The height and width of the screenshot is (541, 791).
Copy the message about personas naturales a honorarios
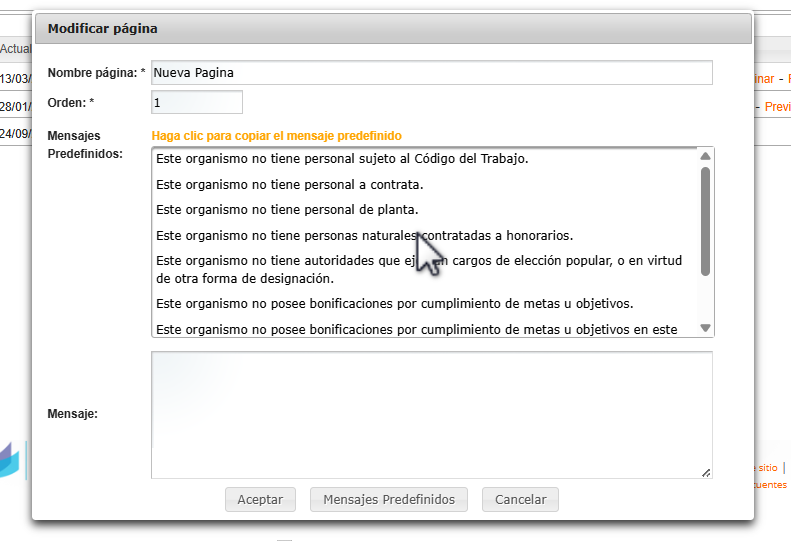point(364,236)
